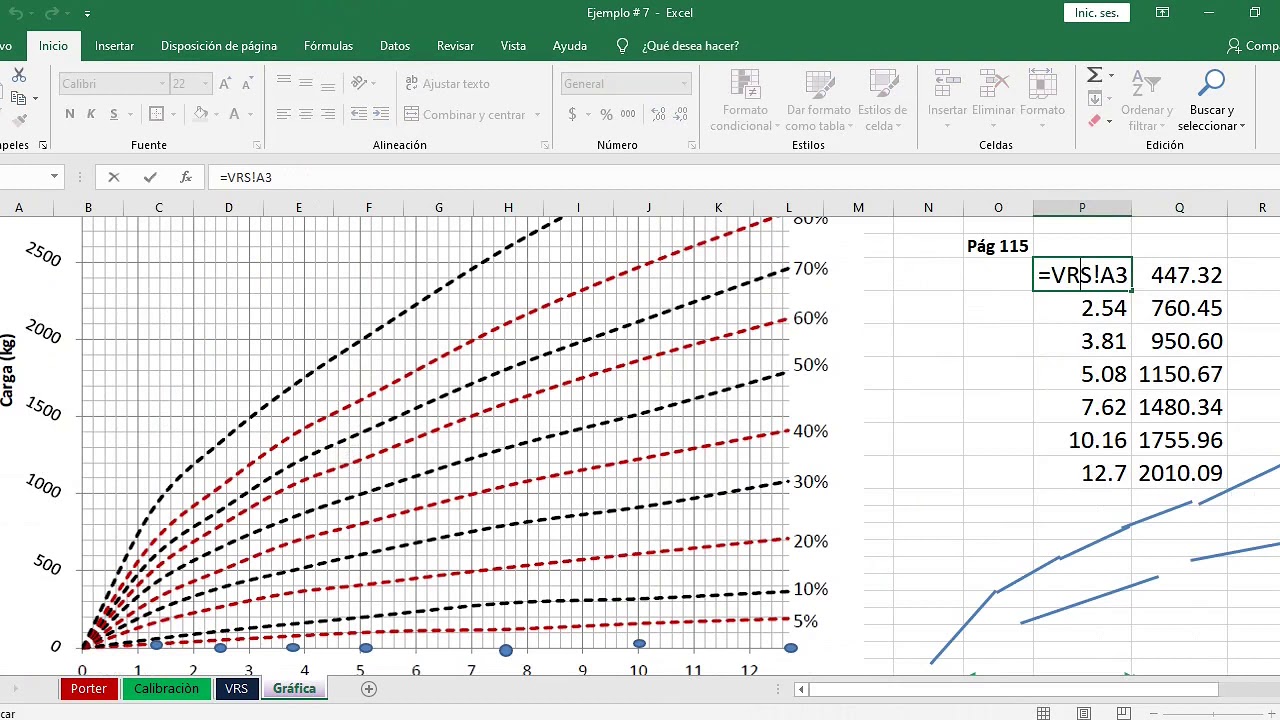Screen dimensions: 1280x720
Task: Switch to Page Layout view icon
Action: point(1083,713)
